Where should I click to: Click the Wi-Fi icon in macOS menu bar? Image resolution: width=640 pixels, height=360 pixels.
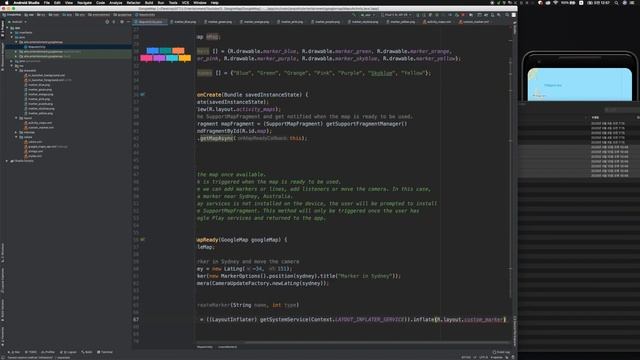[x=556, y=2]
